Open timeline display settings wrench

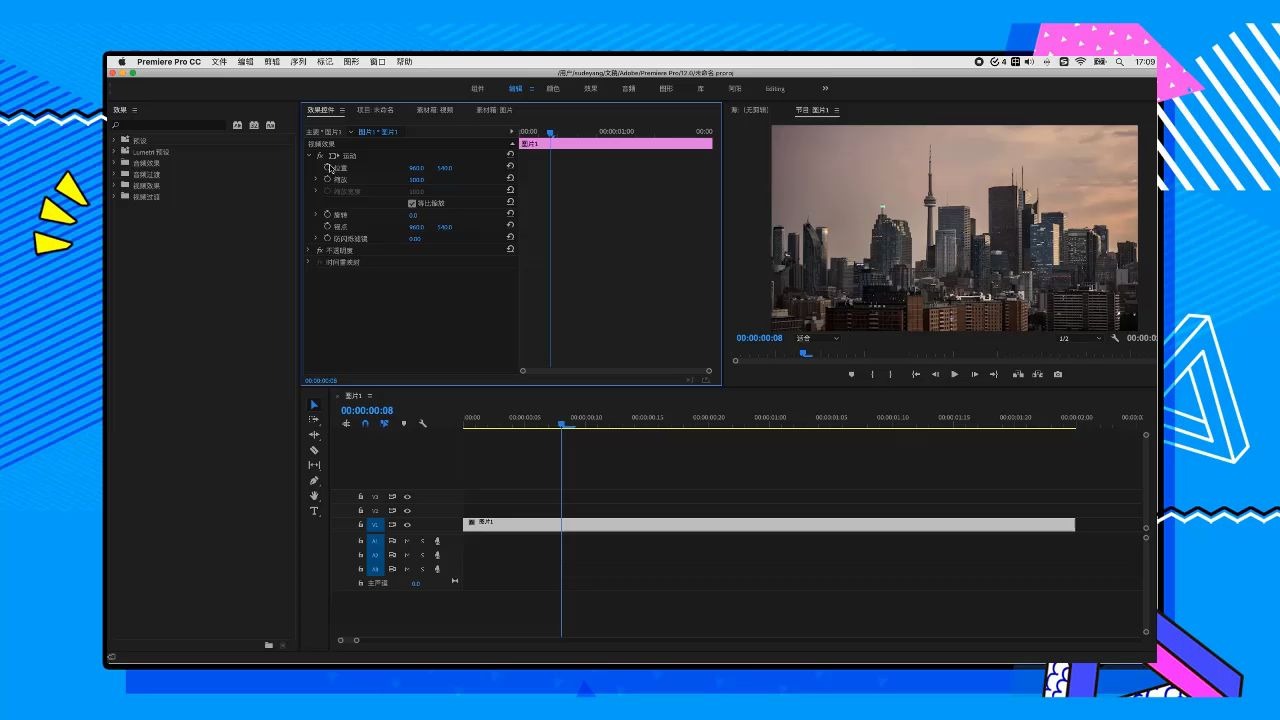point(423,424)
